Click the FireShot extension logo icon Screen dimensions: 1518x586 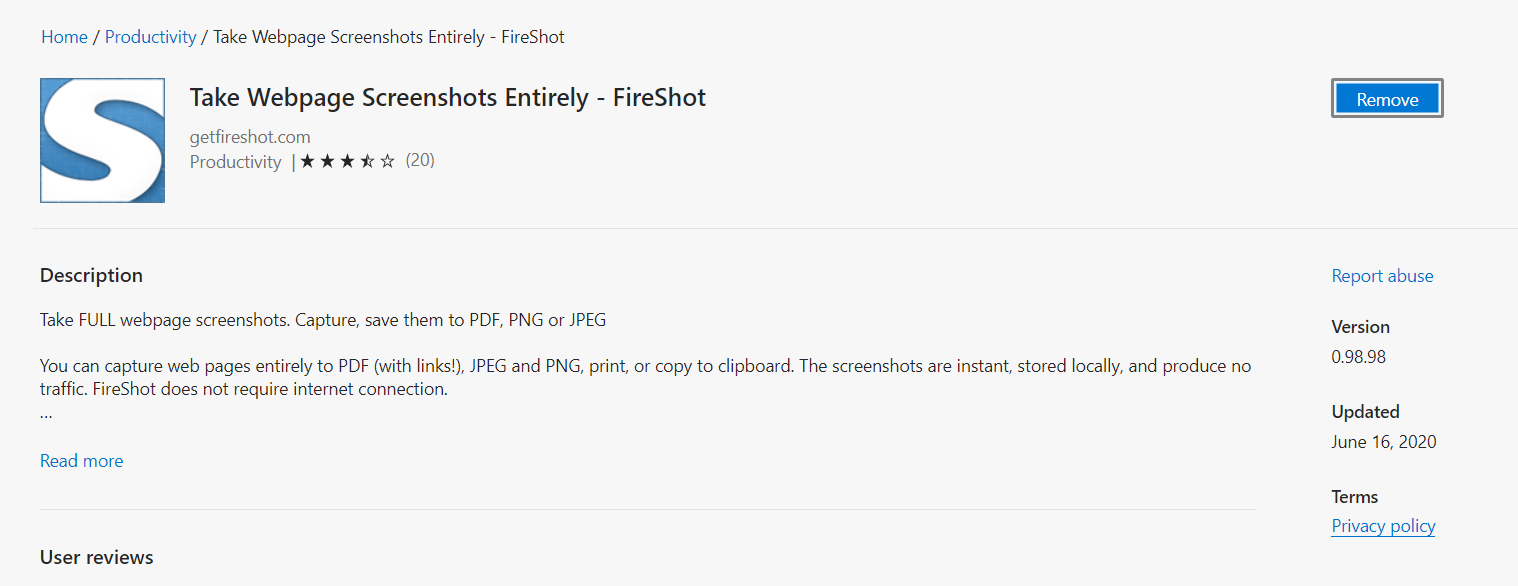(x=102, y=140)
